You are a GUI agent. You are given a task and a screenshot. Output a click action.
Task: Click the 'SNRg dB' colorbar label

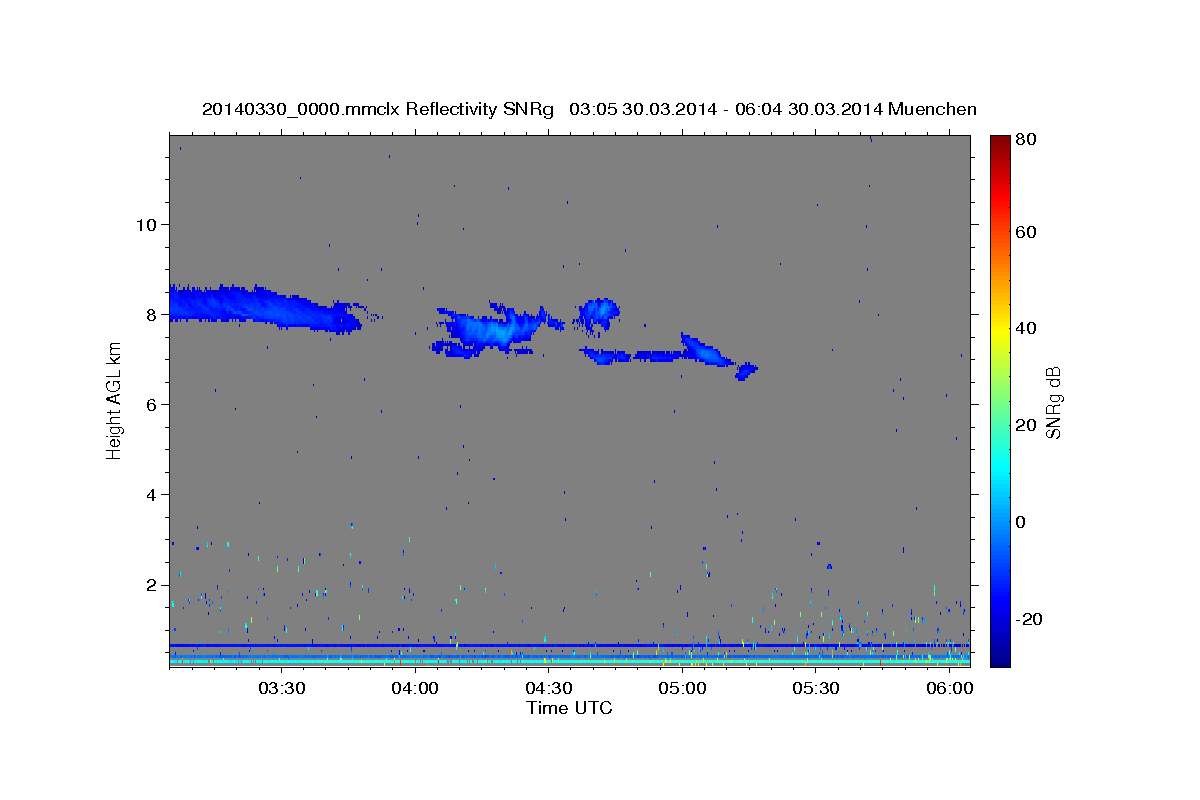coord(1053,401)
